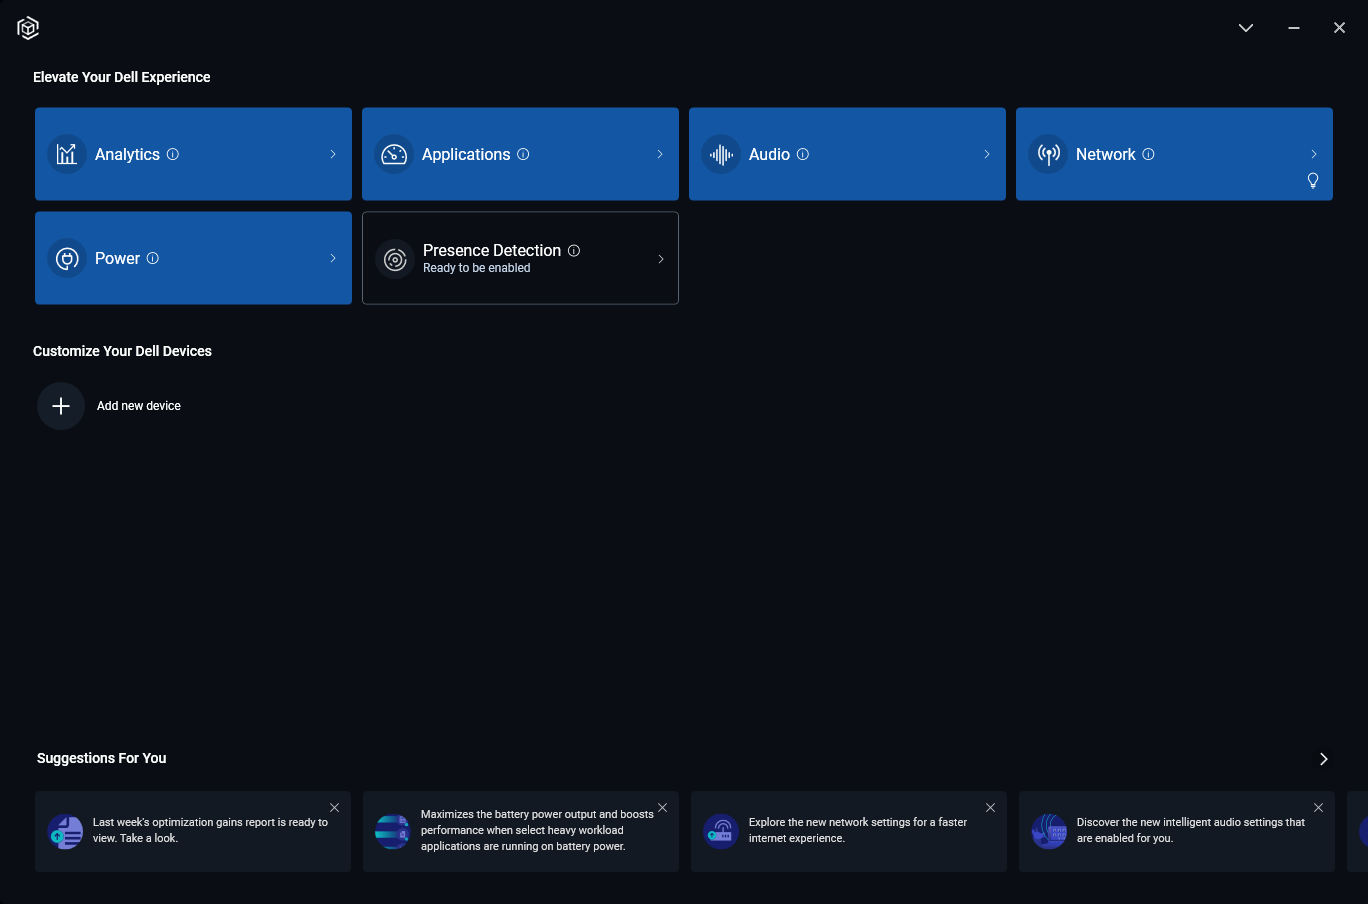Click the Power plug icon

(x=67, y=258)
